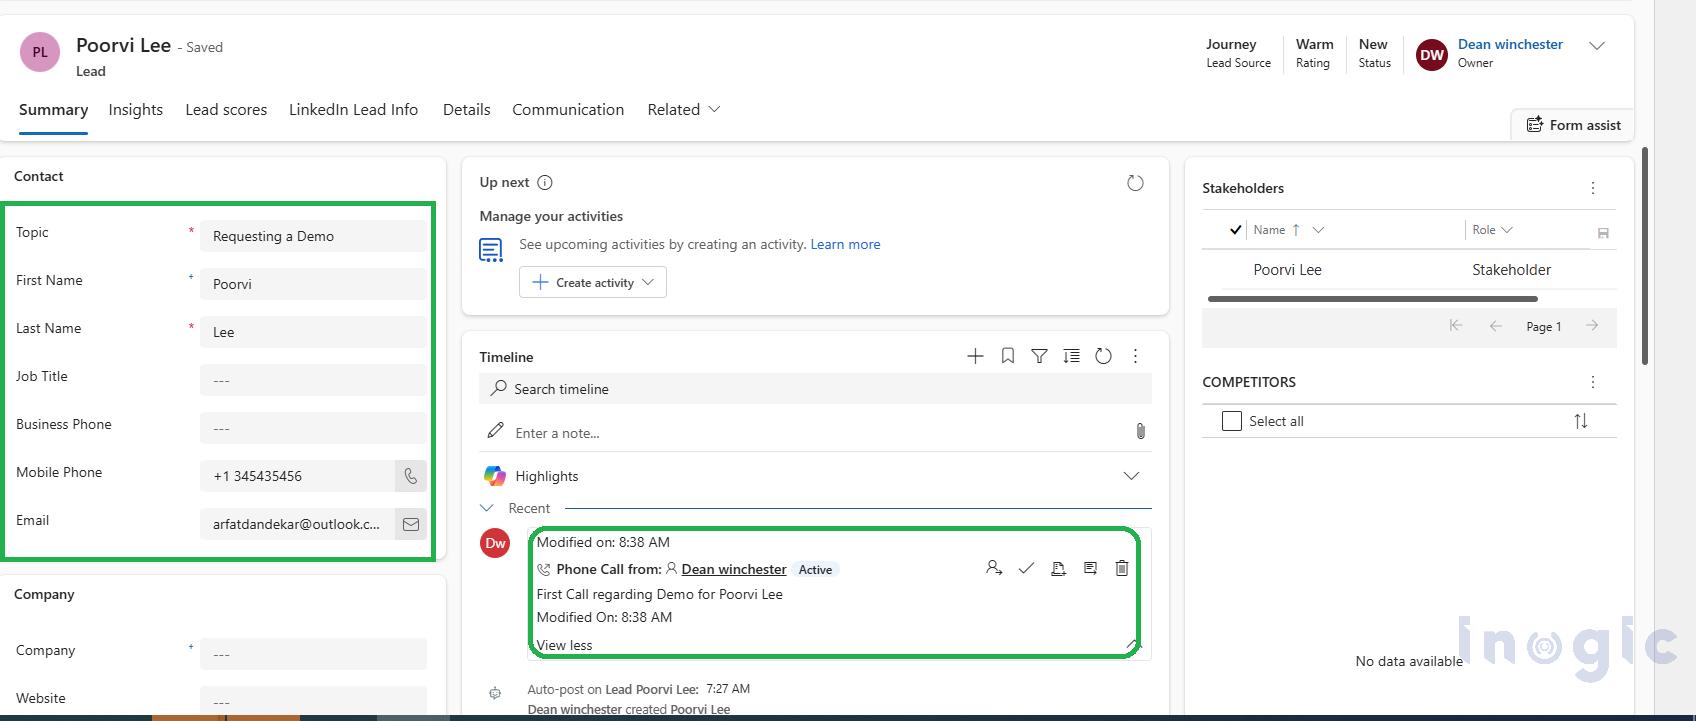Collapse phone call with View less
1696x721 pixels.
[x=564, y=645]
